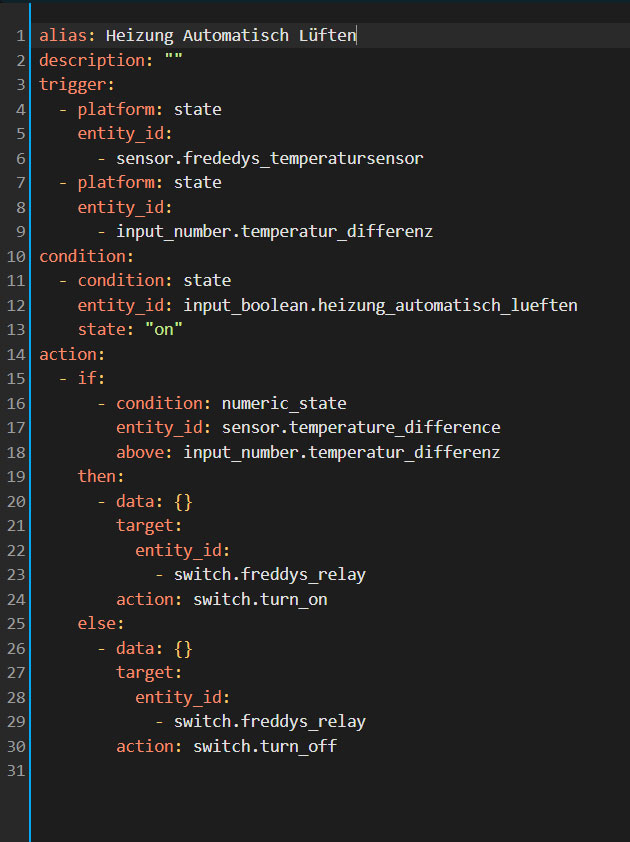The image size is (630, 842).
Task: Click input_number.temperatur_differenz on line 9
Action: (274, 232)
